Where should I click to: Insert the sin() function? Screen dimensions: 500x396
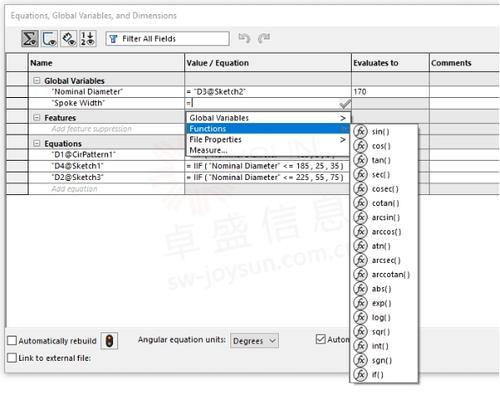[x=385, y=132]
